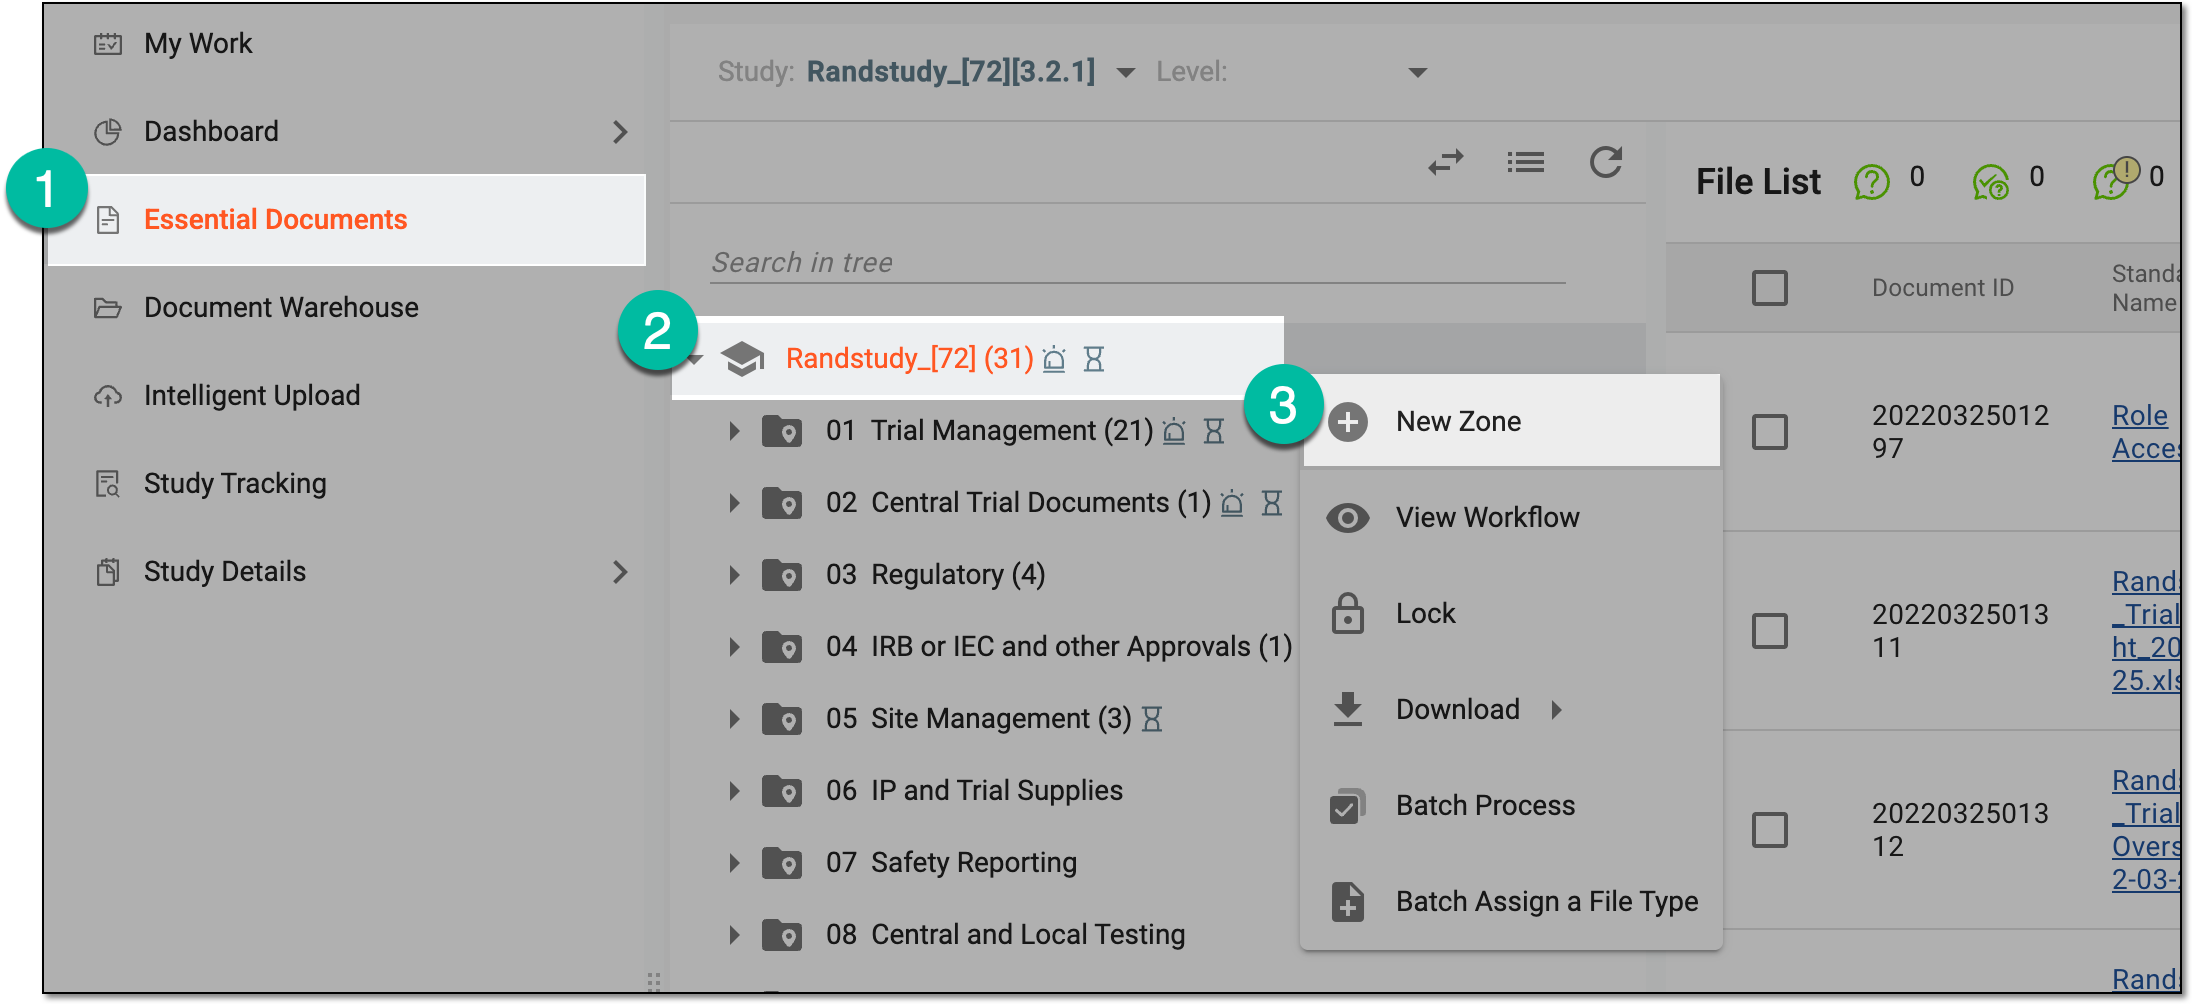This screenshot has width=2192, height=1004.
Task: Open the Role Access document link
Action: click(2144, 432)
